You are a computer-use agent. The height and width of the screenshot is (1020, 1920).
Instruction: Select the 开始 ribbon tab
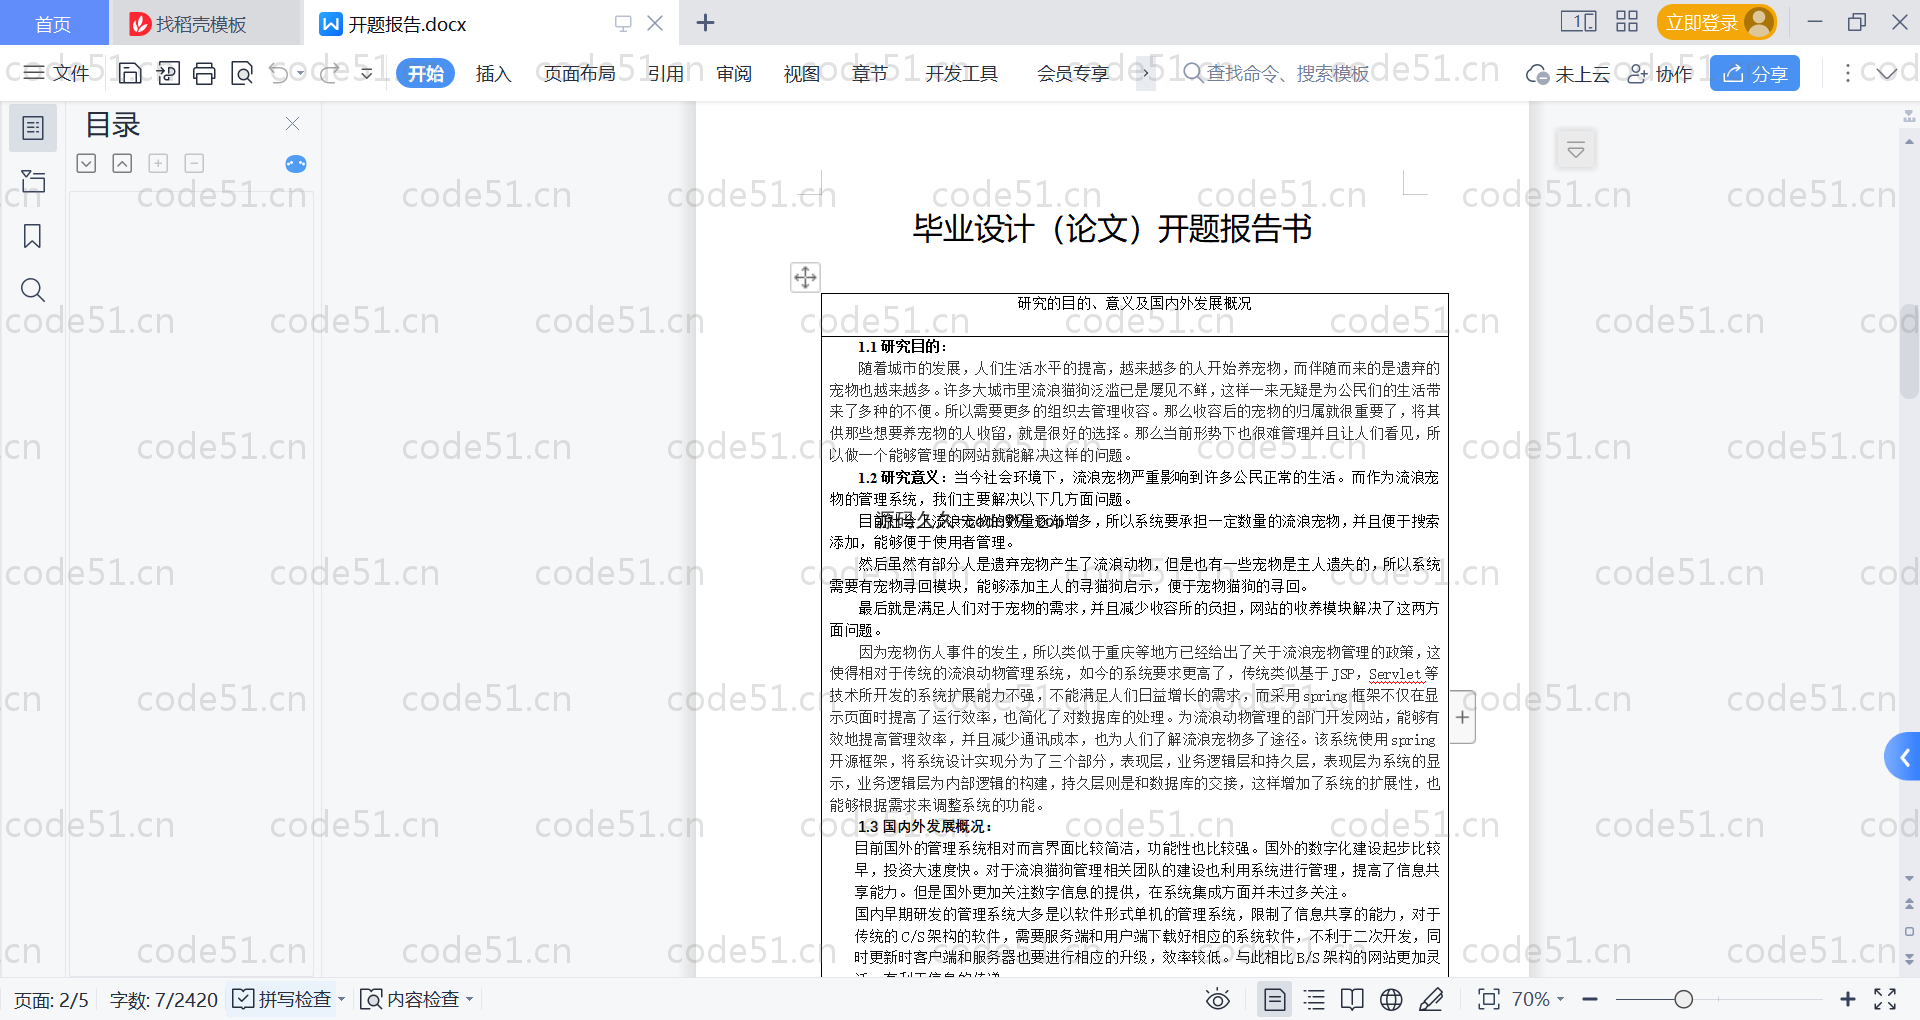[425, 73]
